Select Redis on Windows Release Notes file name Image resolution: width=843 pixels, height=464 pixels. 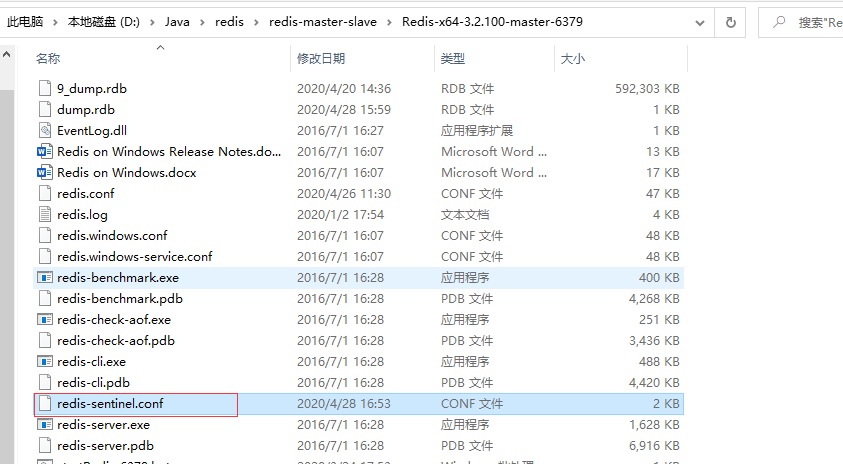click(x=169, y=152)
